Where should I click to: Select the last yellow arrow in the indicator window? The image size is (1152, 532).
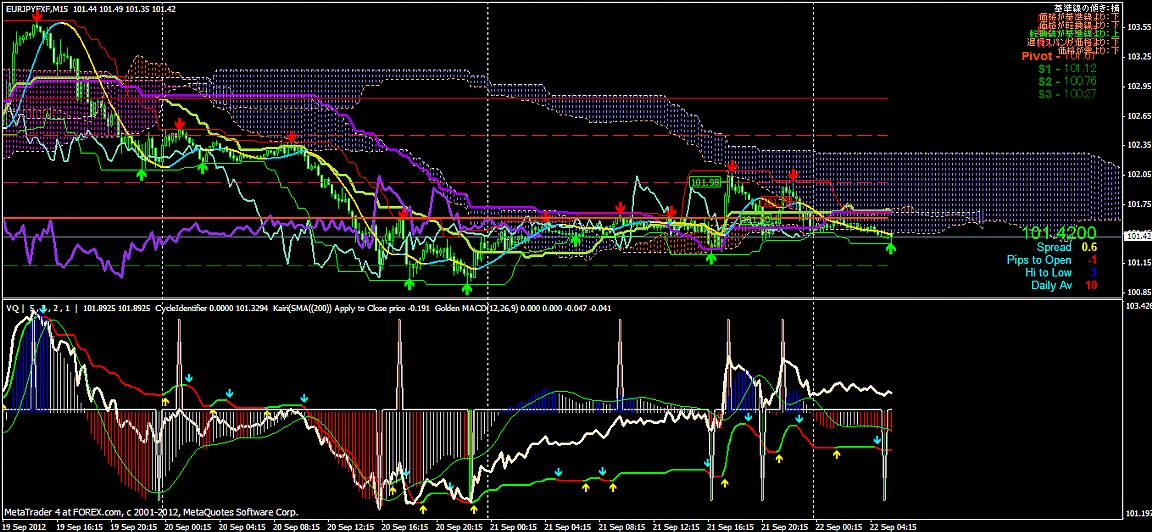tap(837, 454)
